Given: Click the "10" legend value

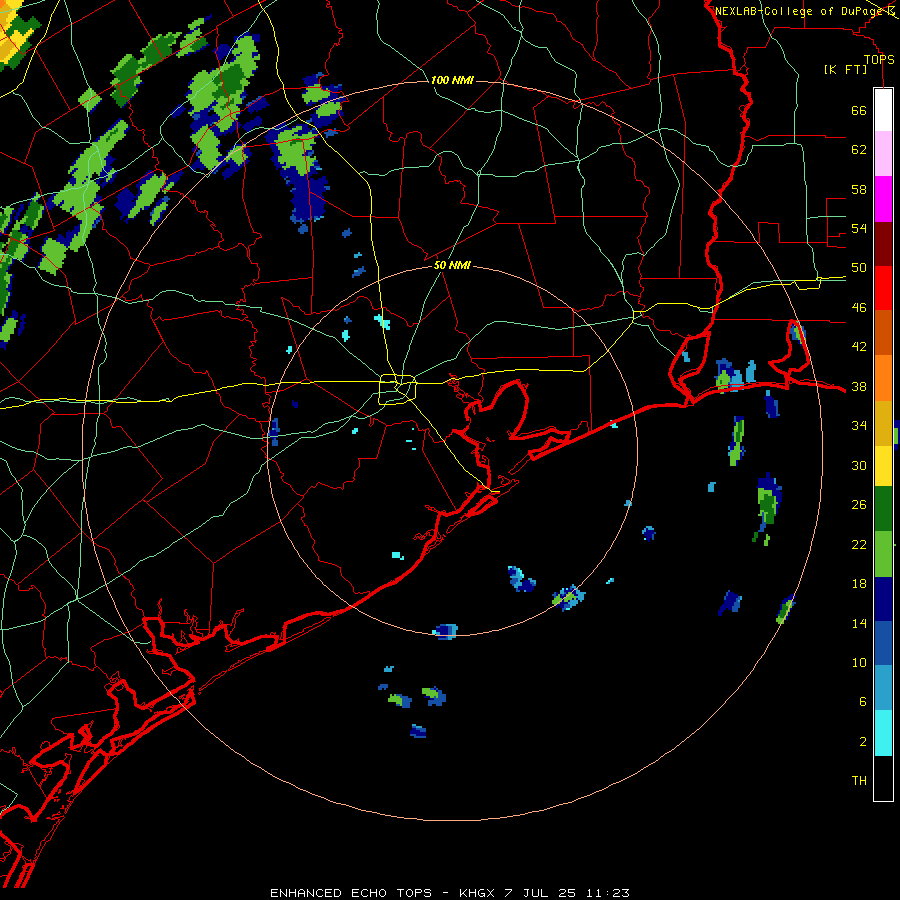Looking at the screenshot, I should (x=859, y=663).
